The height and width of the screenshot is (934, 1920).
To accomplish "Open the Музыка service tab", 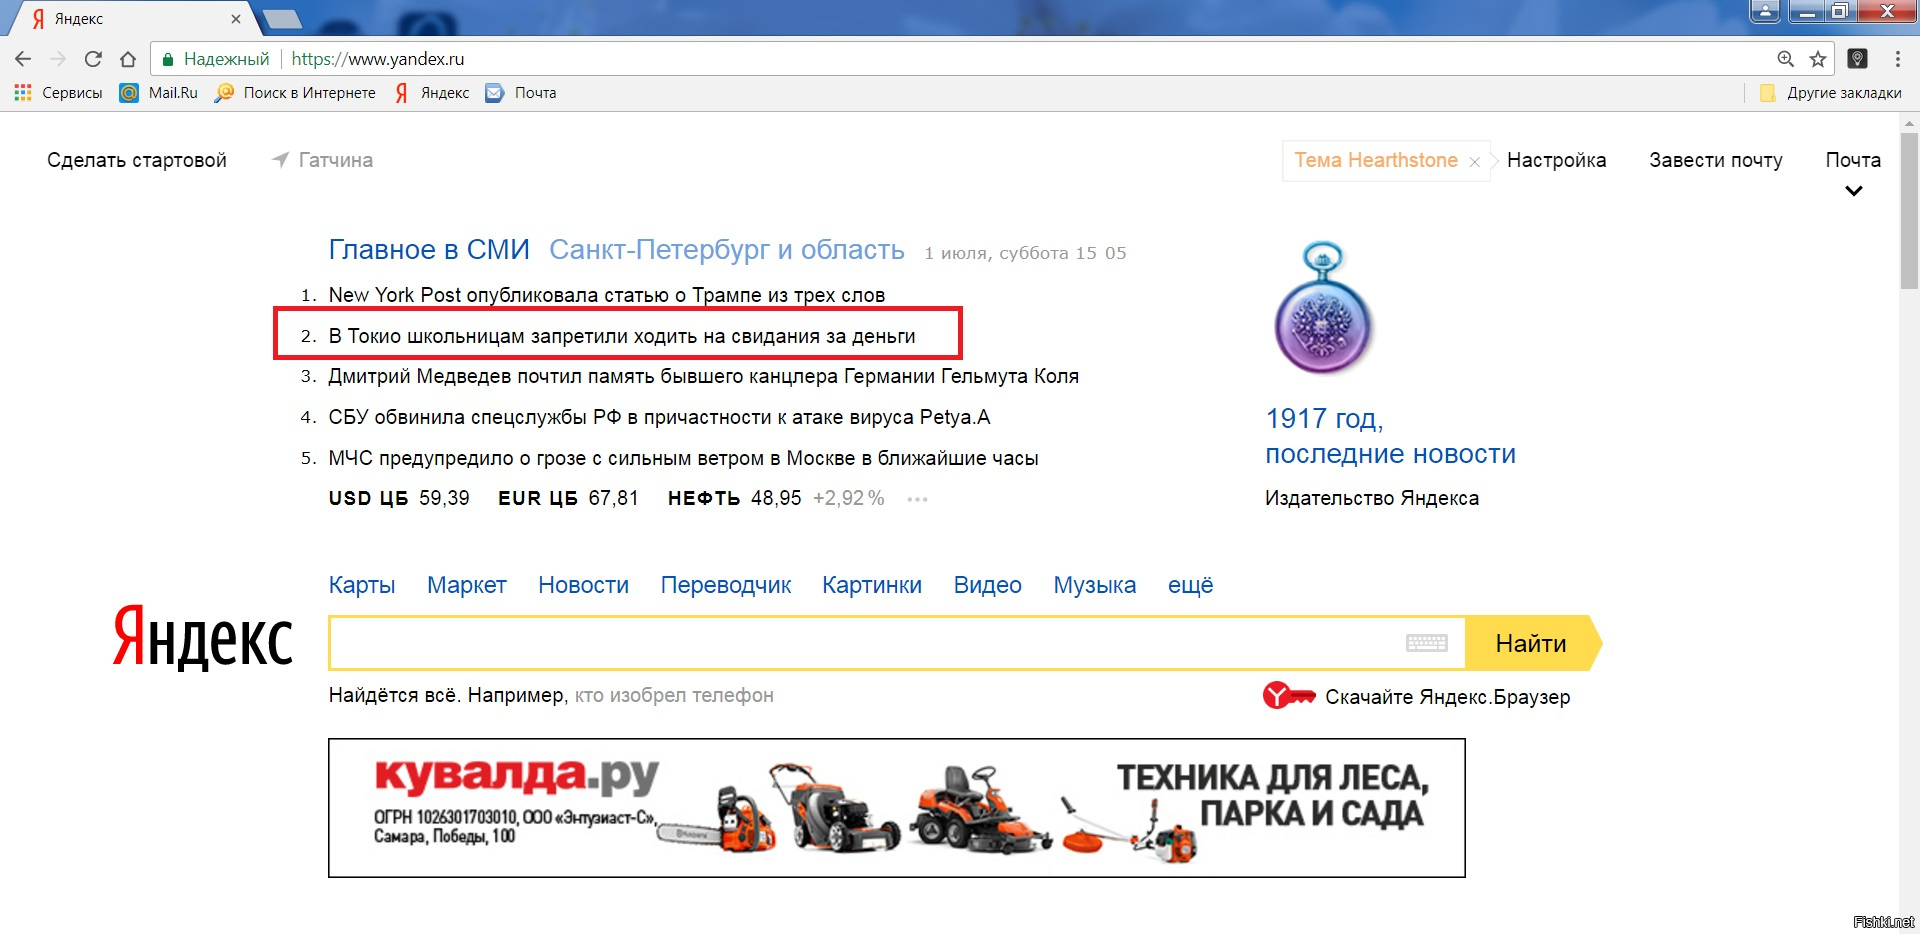I will point(1095,585).
